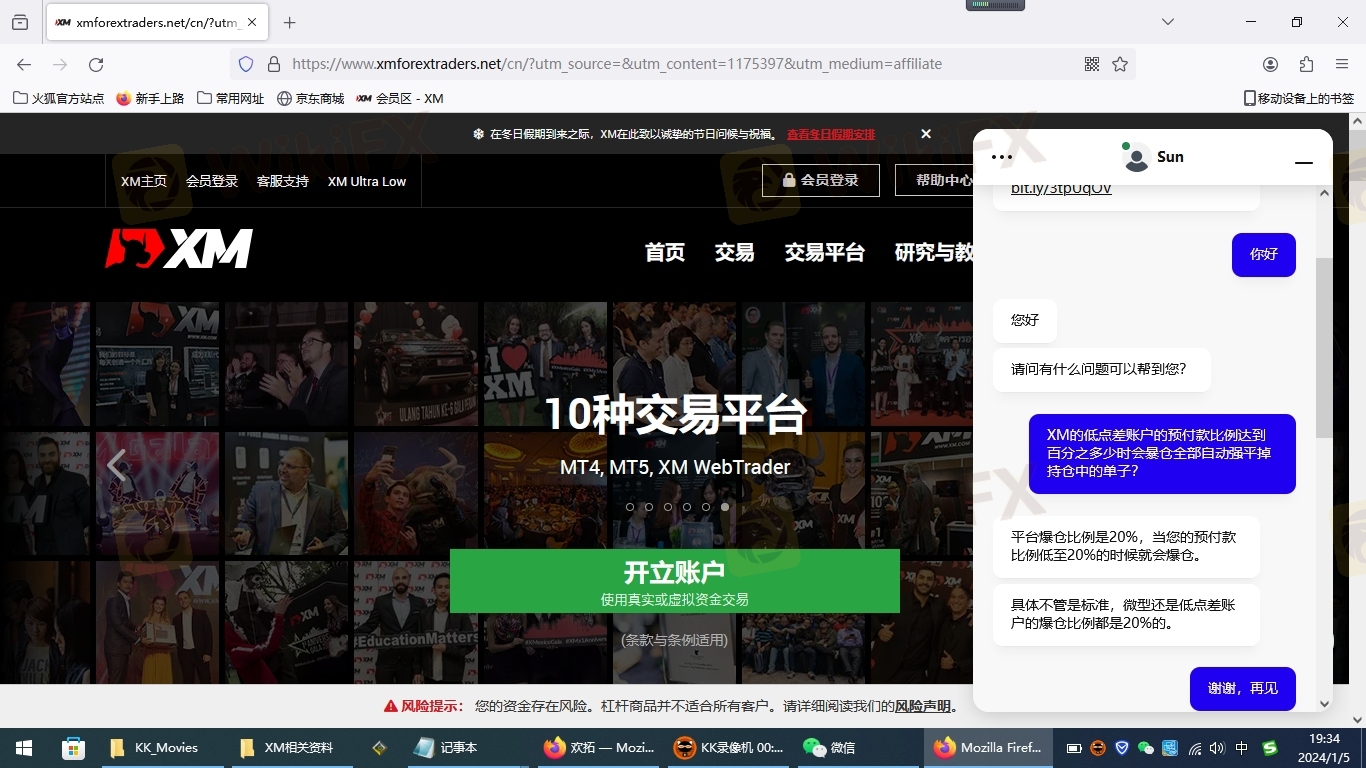The height and width of the screenshot is (768, 1366).
Task: Open XM Ultra Low in top bar
Action: coord(367,181)
